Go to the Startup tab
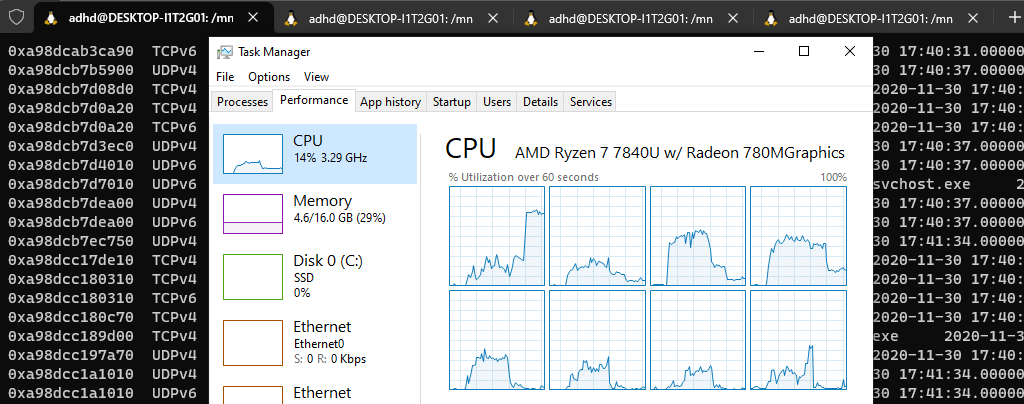1024x404 pixels. click(x=452, y=101)
